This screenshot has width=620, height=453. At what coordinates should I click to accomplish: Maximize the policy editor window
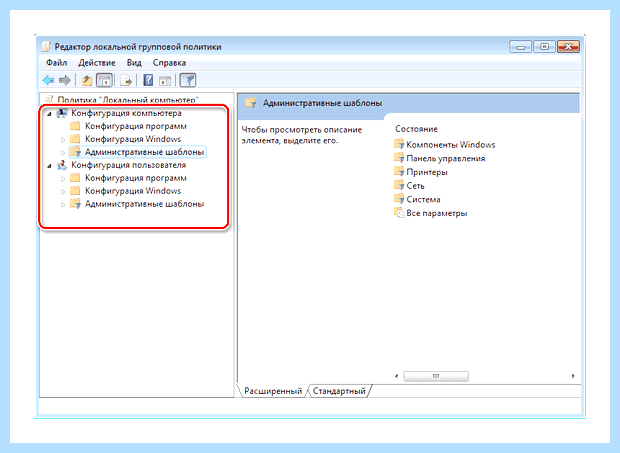544,47
